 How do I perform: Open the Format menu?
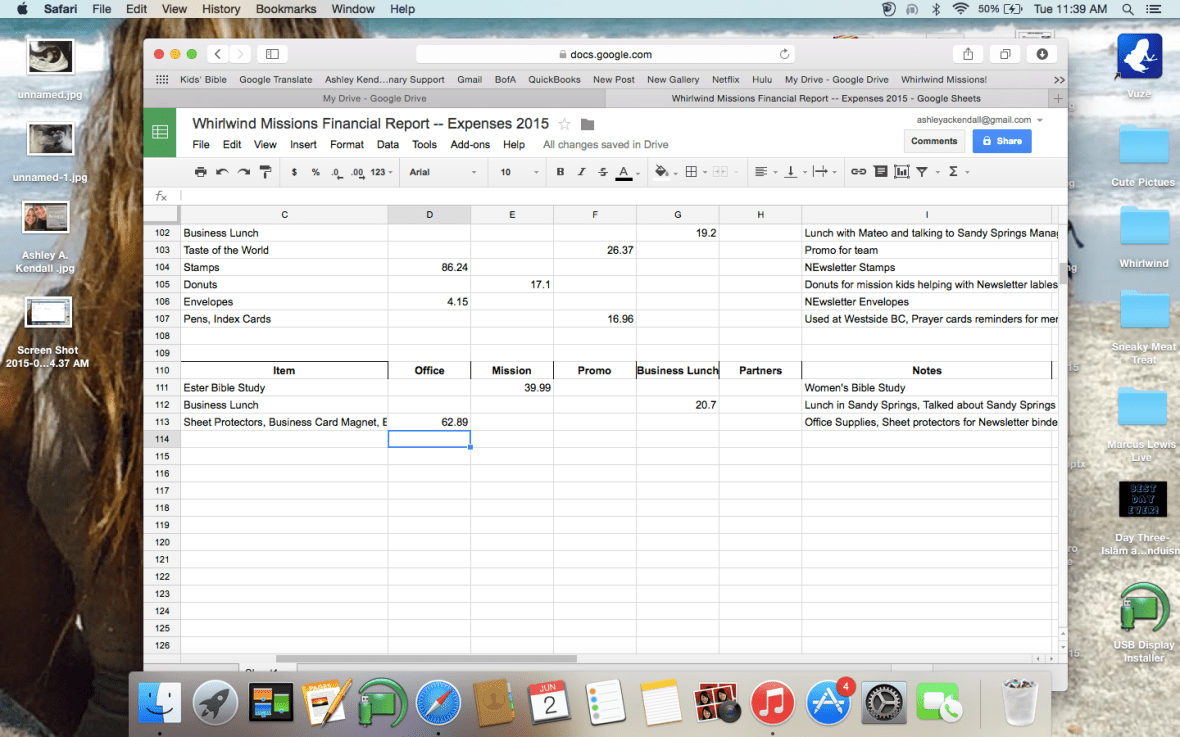click(347, 144)
